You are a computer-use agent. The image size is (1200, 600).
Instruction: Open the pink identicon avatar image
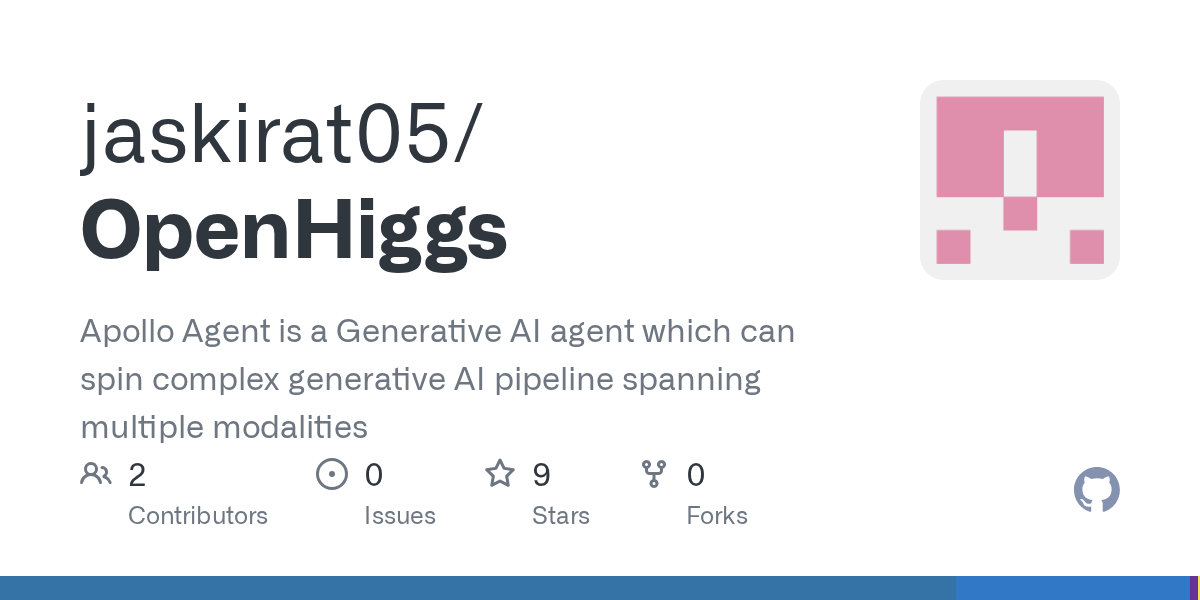pyautogui.click(x=1019, y=180)
